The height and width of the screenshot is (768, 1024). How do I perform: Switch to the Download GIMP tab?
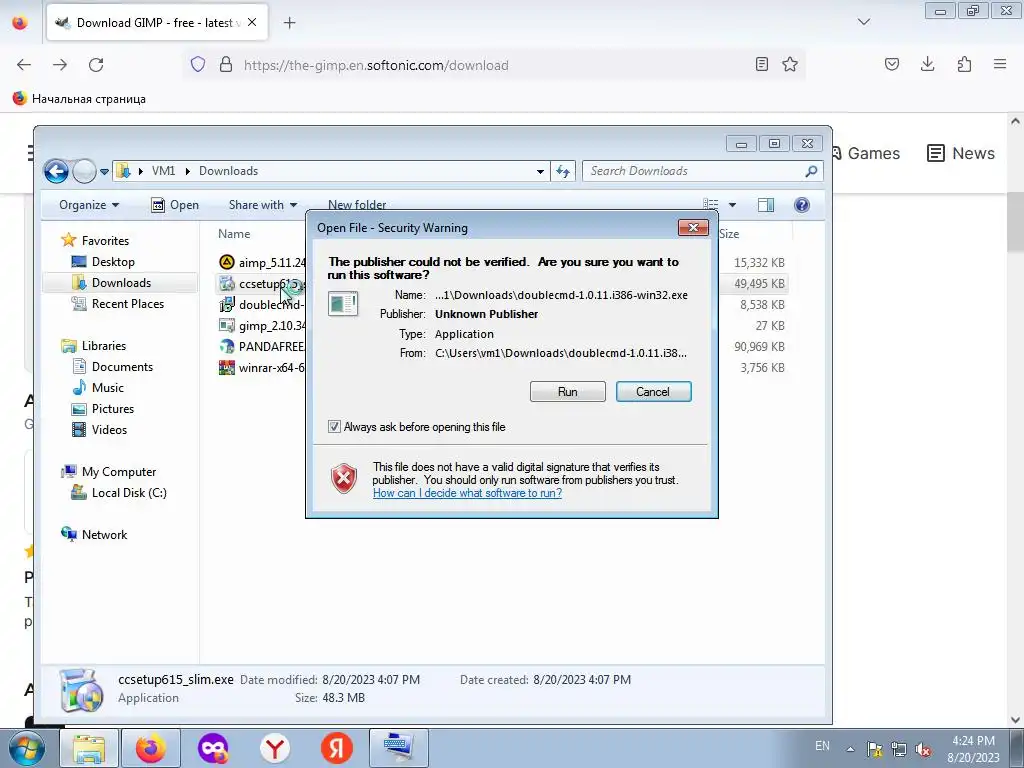coord(155,23)
